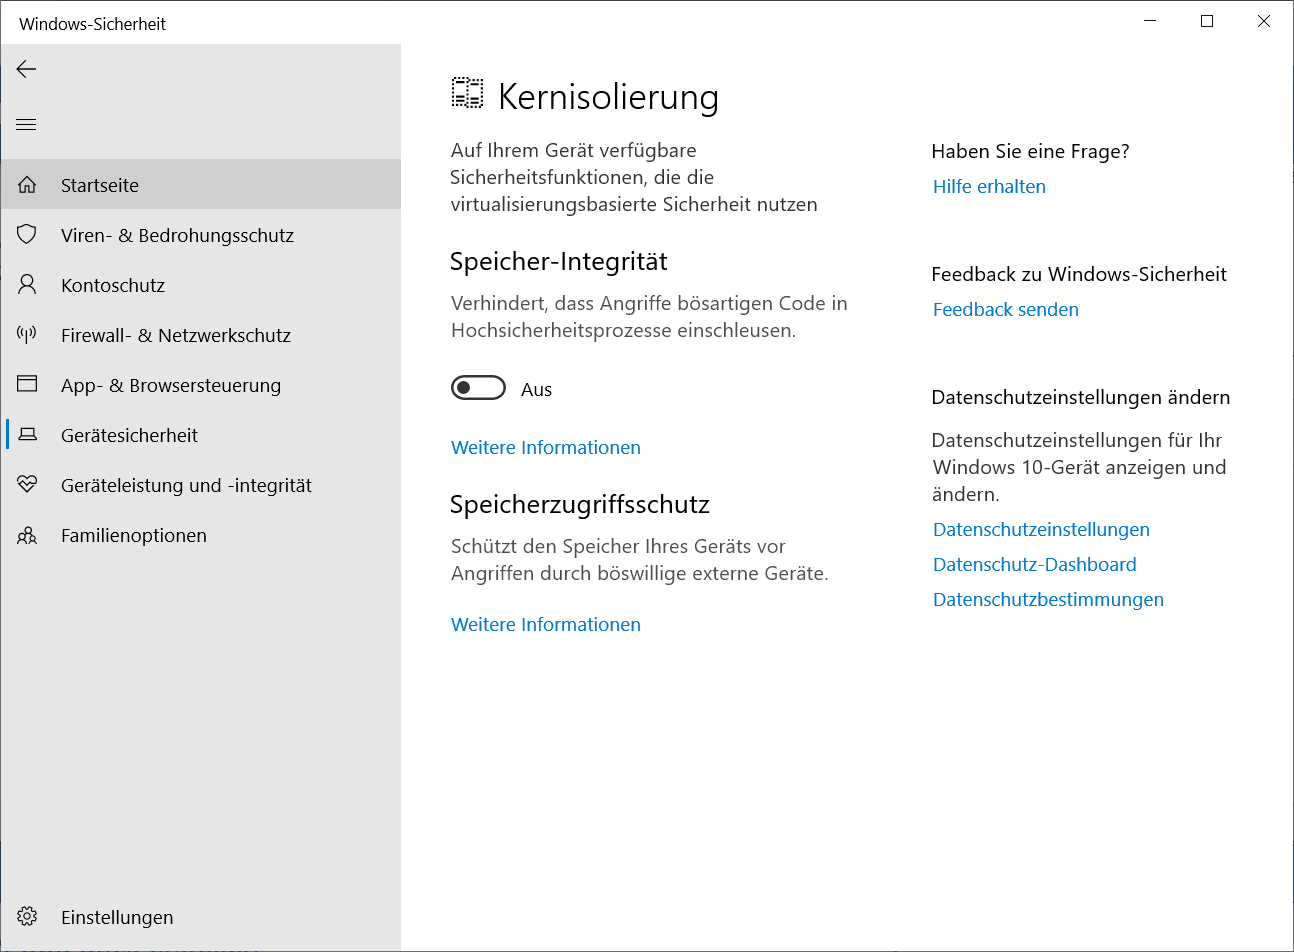Viewport: 1294px width, 952px height.
Task: Click the App- & Browsersteuerung window icon
Action: [27, 385]
